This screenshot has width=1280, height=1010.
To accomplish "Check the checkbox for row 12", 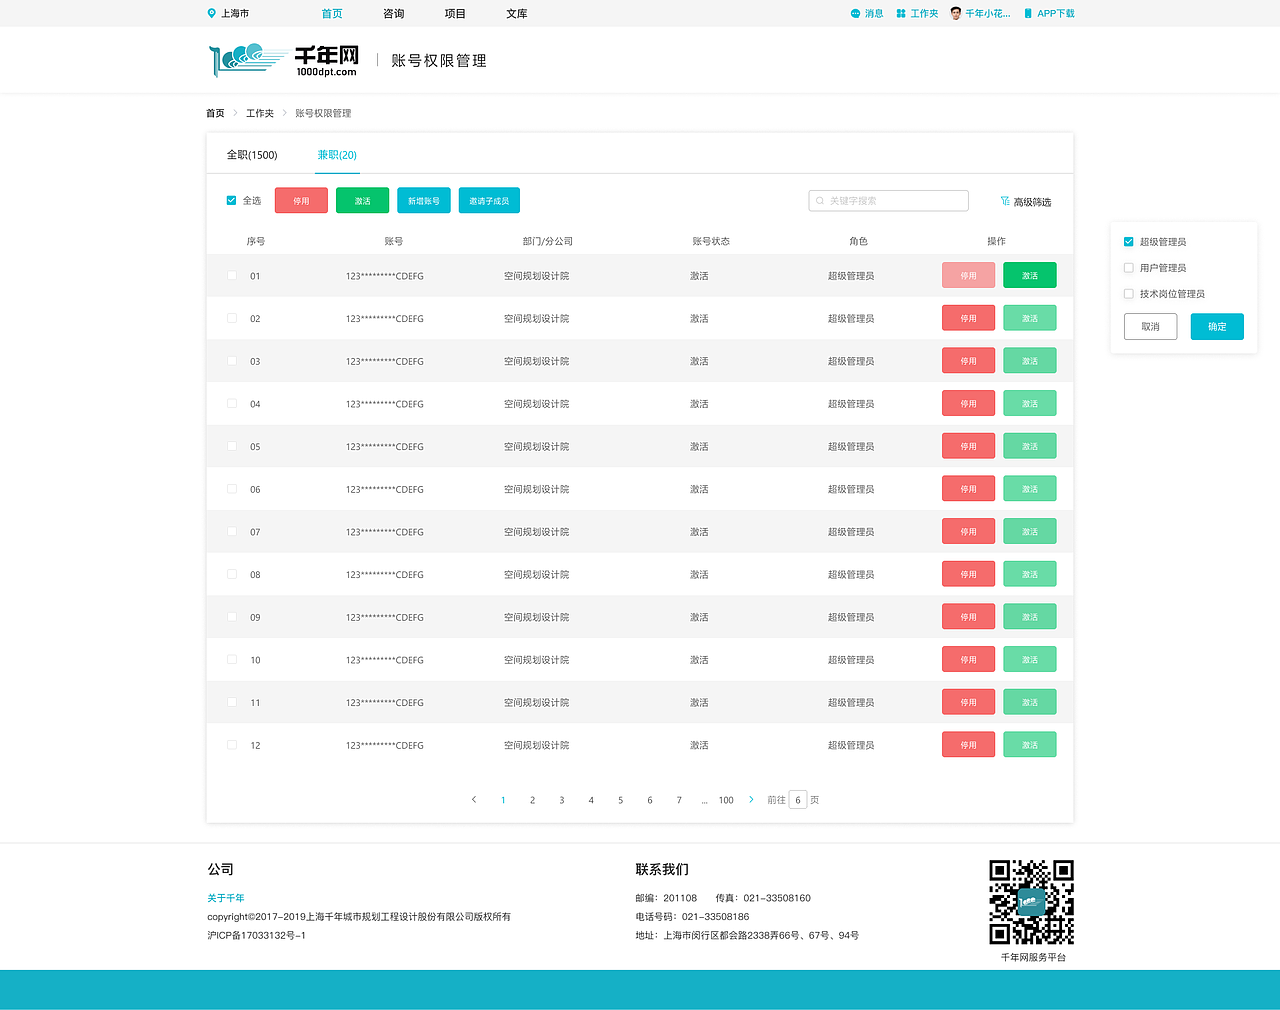I will pos(232,745).
